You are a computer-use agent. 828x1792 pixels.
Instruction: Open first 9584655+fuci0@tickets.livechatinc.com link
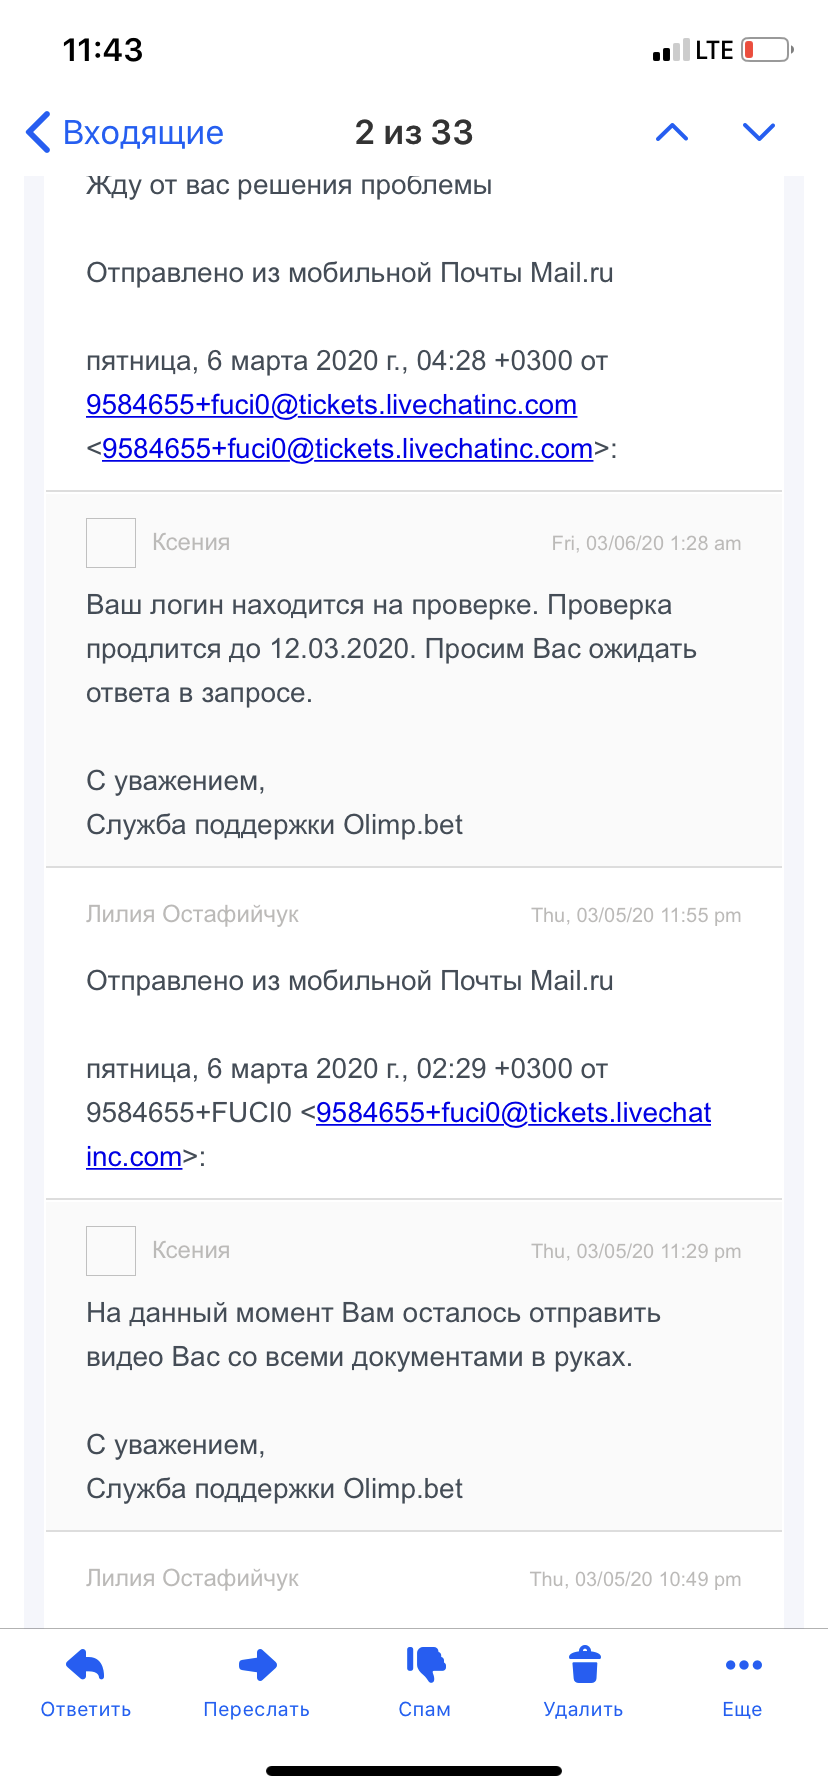click(x=331, y=404)
